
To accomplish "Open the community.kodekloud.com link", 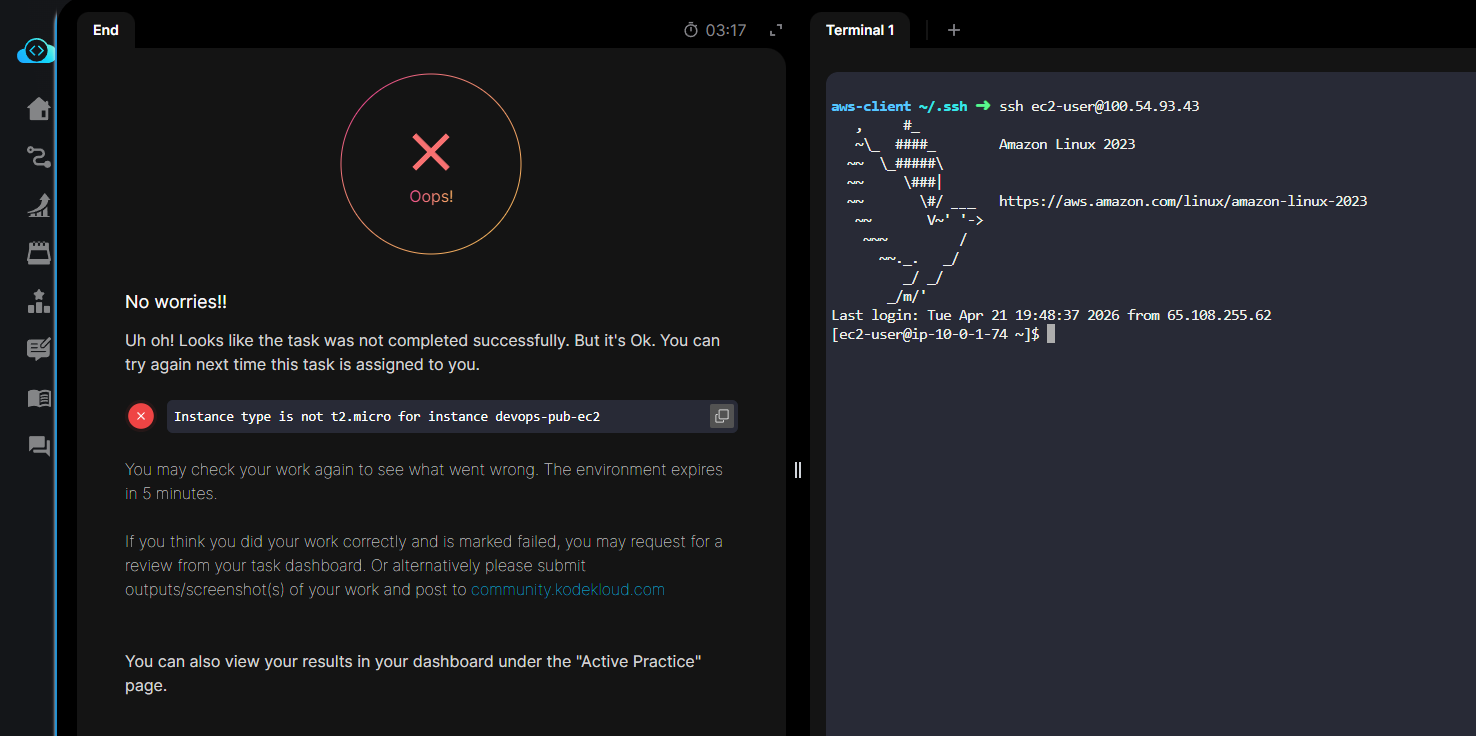I will (x=567, y=589).
